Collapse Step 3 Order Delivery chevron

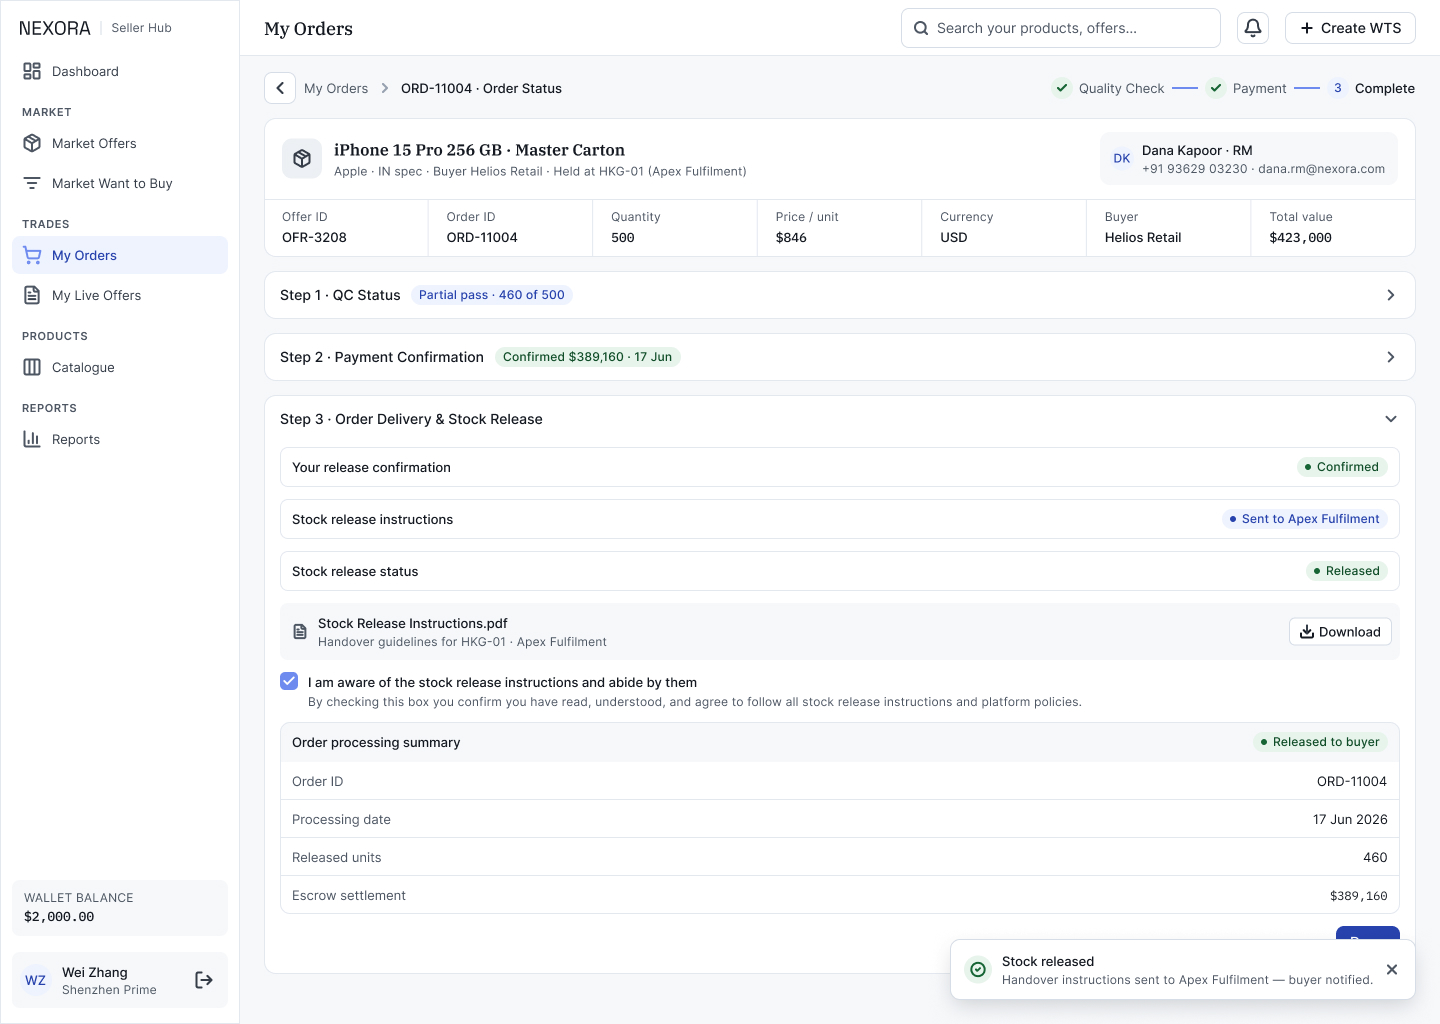click(x=1390, y=419)
